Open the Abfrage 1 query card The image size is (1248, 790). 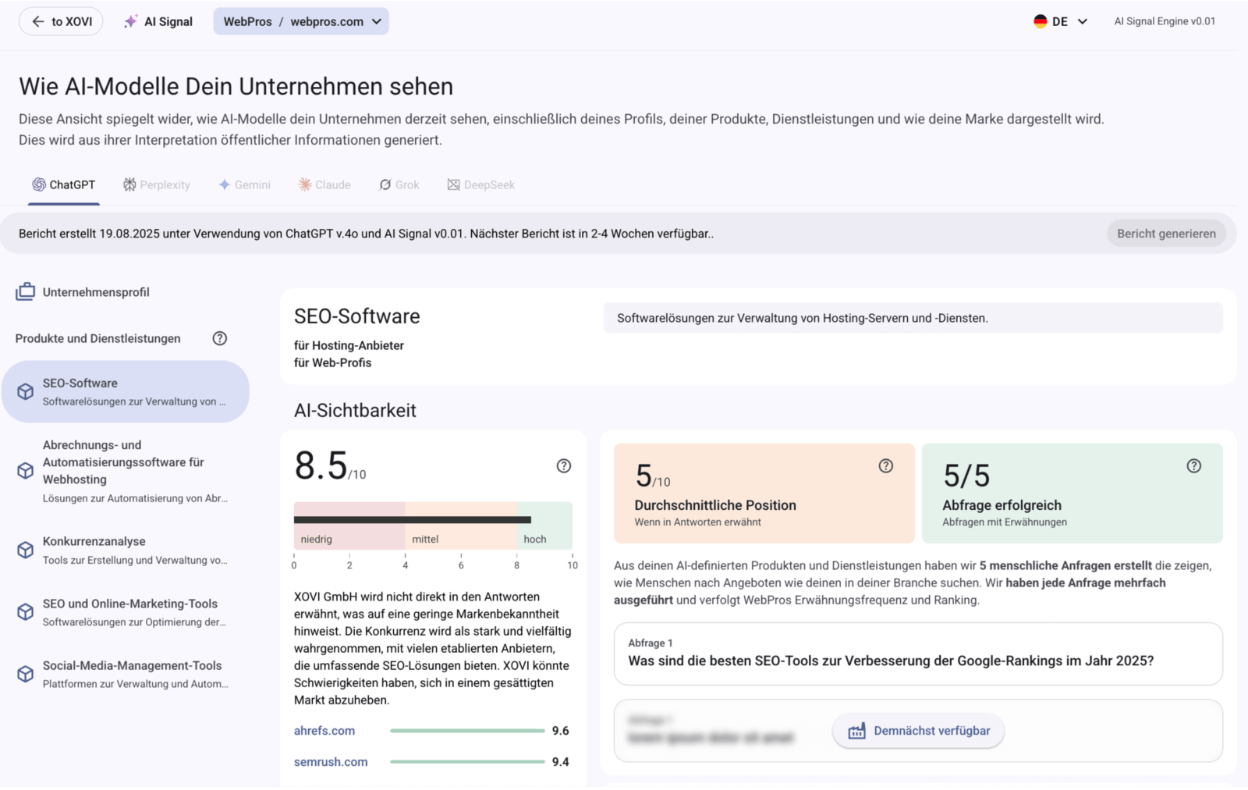point(918,654)
